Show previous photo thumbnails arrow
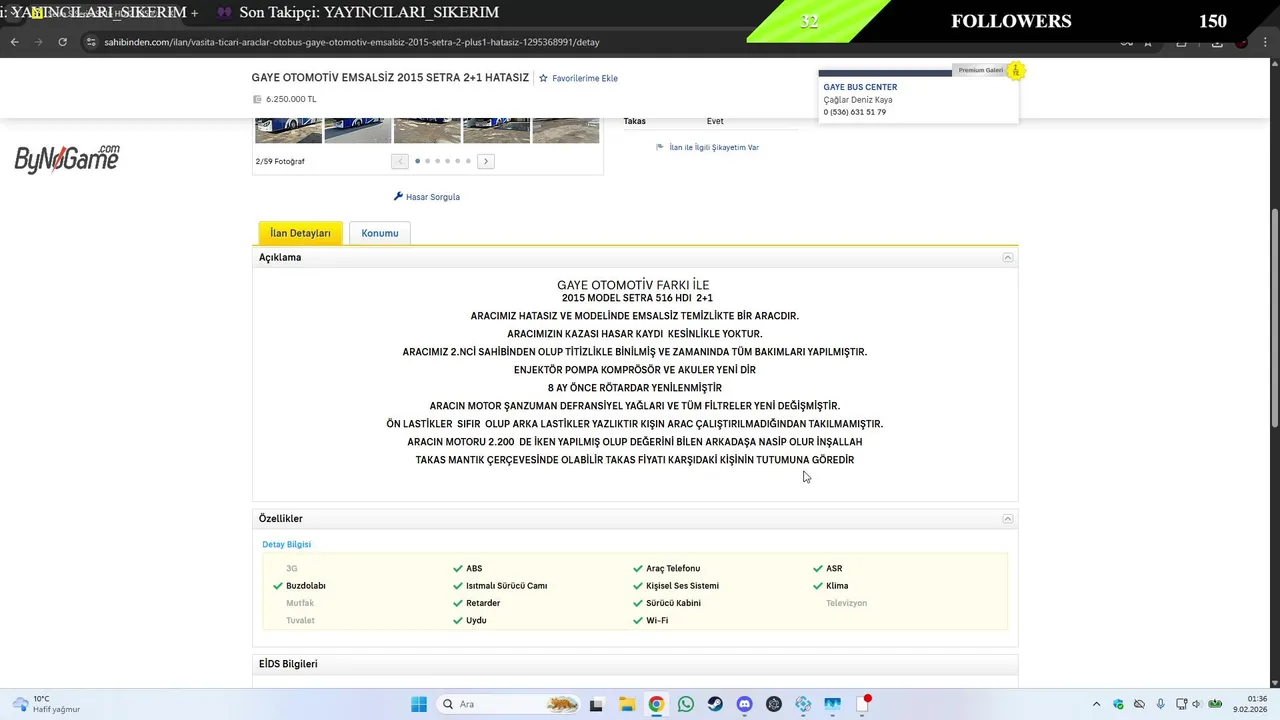 pos(400,161)
